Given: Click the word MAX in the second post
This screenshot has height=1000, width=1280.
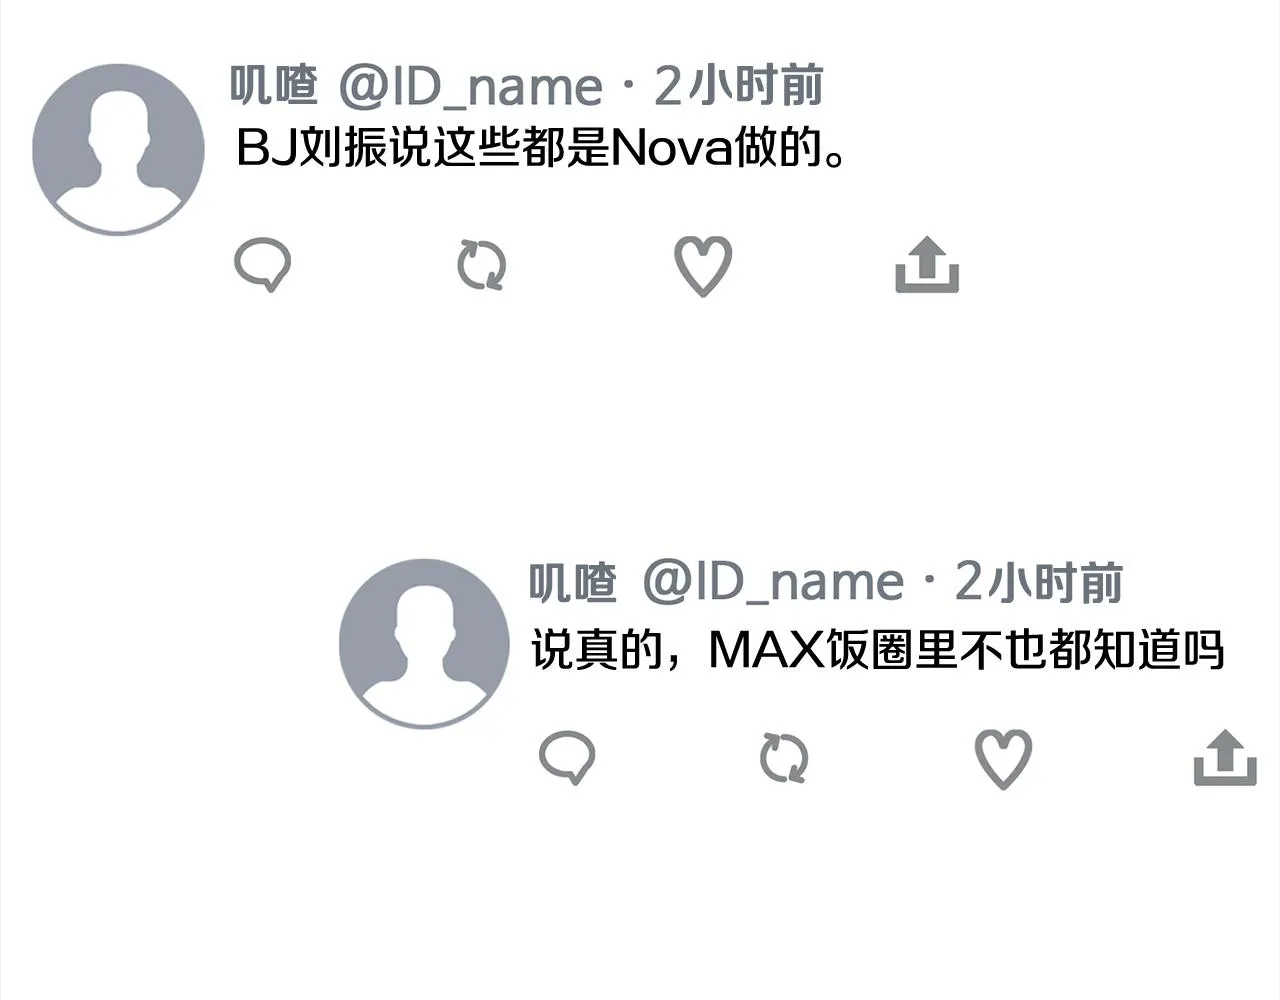Looking at the screenshot, I should [766, 650].
